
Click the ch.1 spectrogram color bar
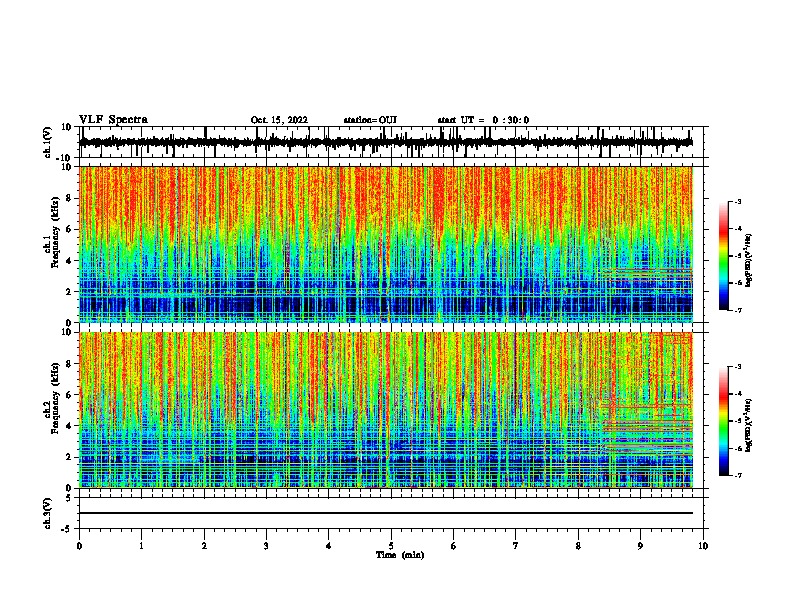click(x=723, y=256)
